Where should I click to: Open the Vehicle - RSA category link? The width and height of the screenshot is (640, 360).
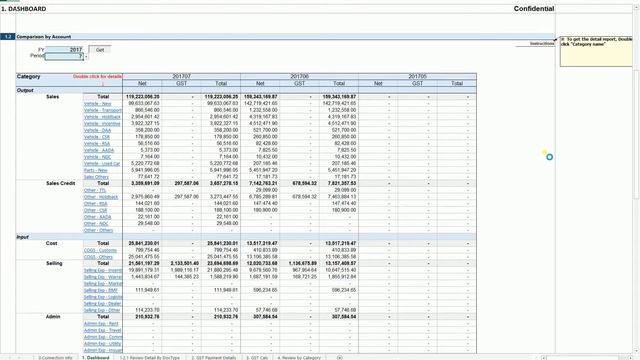point(97,144)
